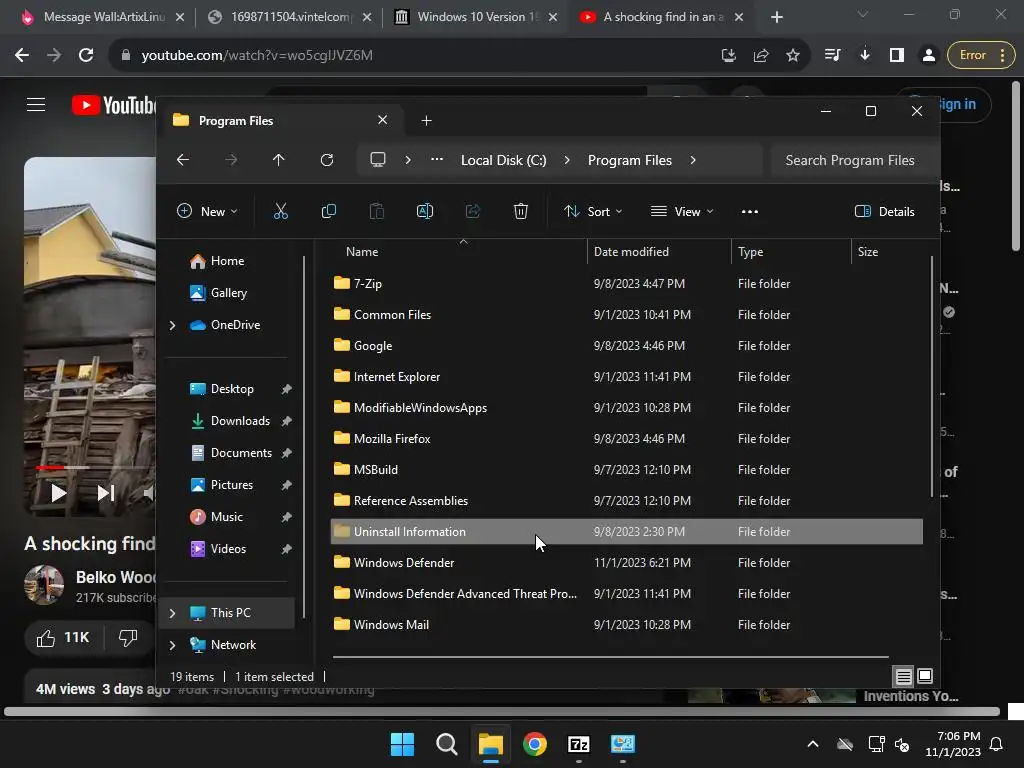Image resolution: width=1024 pixels, height=768 pixels.
Task: Open taskbar Search magnifier
Action: [447, 744]
